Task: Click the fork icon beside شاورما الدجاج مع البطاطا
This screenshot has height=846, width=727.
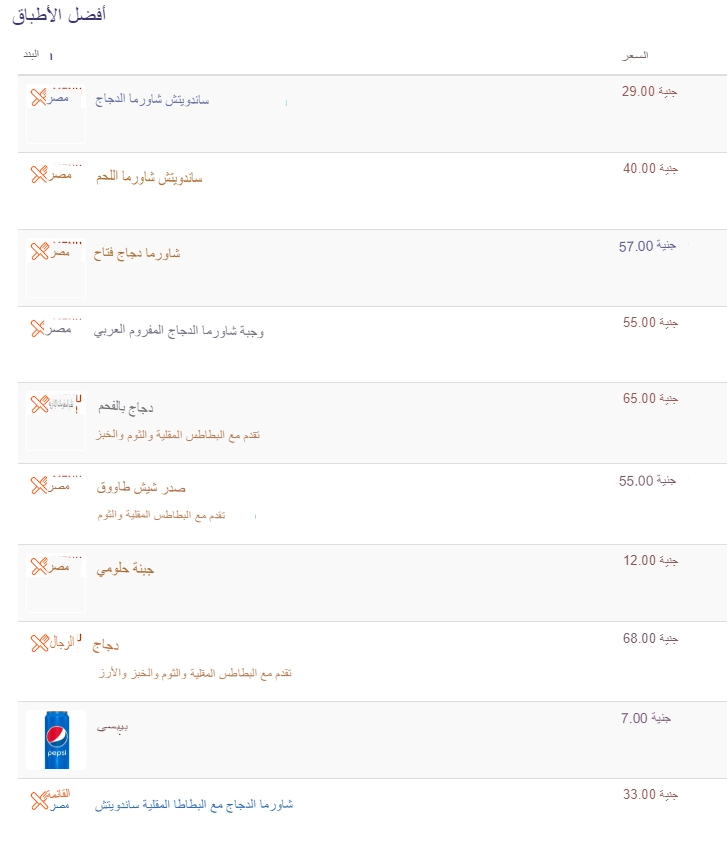Action: pos(40,800)
